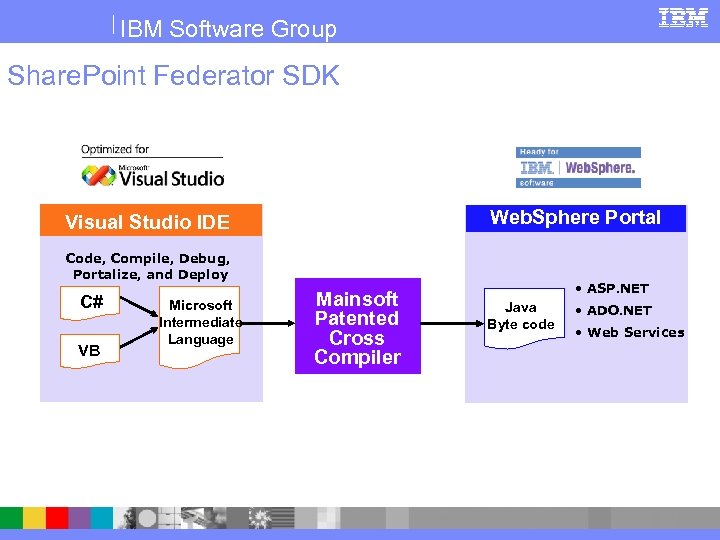Image resolution: width=720 pixels, height=540 pixels.
Task: Click the purple square in the footer strip
Action: (x=79, y=518)
